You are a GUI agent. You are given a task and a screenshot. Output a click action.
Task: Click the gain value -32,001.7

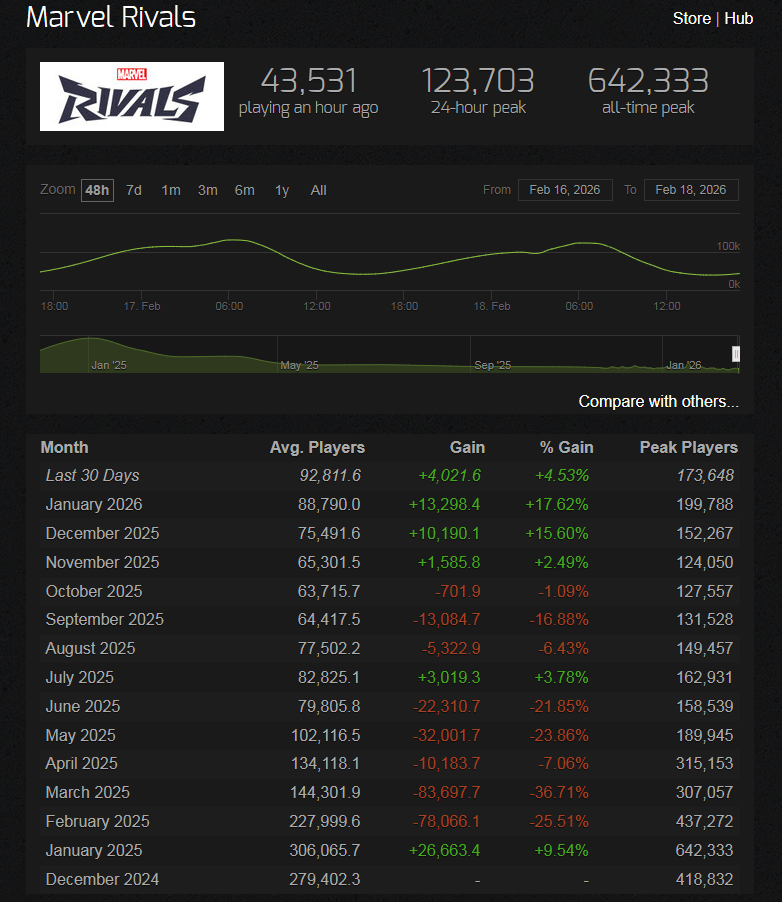(x=447, y=735)
